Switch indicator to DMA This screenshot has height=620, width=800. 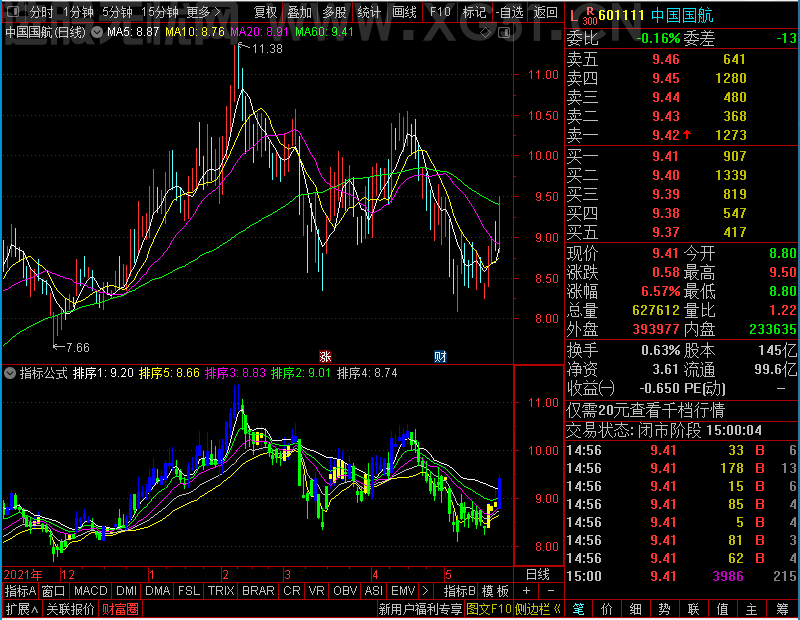[158, 591]
